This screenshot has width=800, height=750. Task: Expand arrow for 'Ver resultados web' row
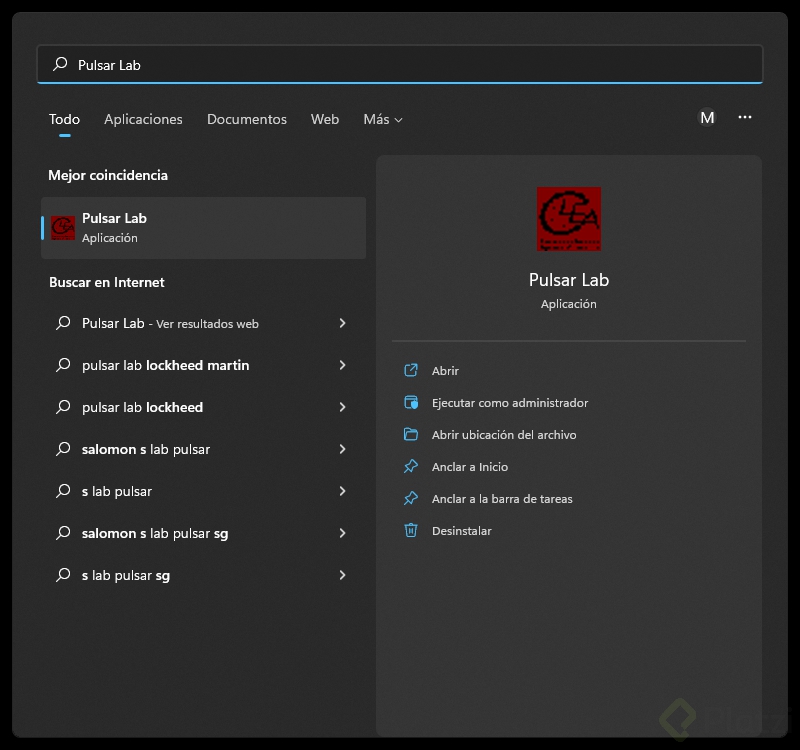342,323
